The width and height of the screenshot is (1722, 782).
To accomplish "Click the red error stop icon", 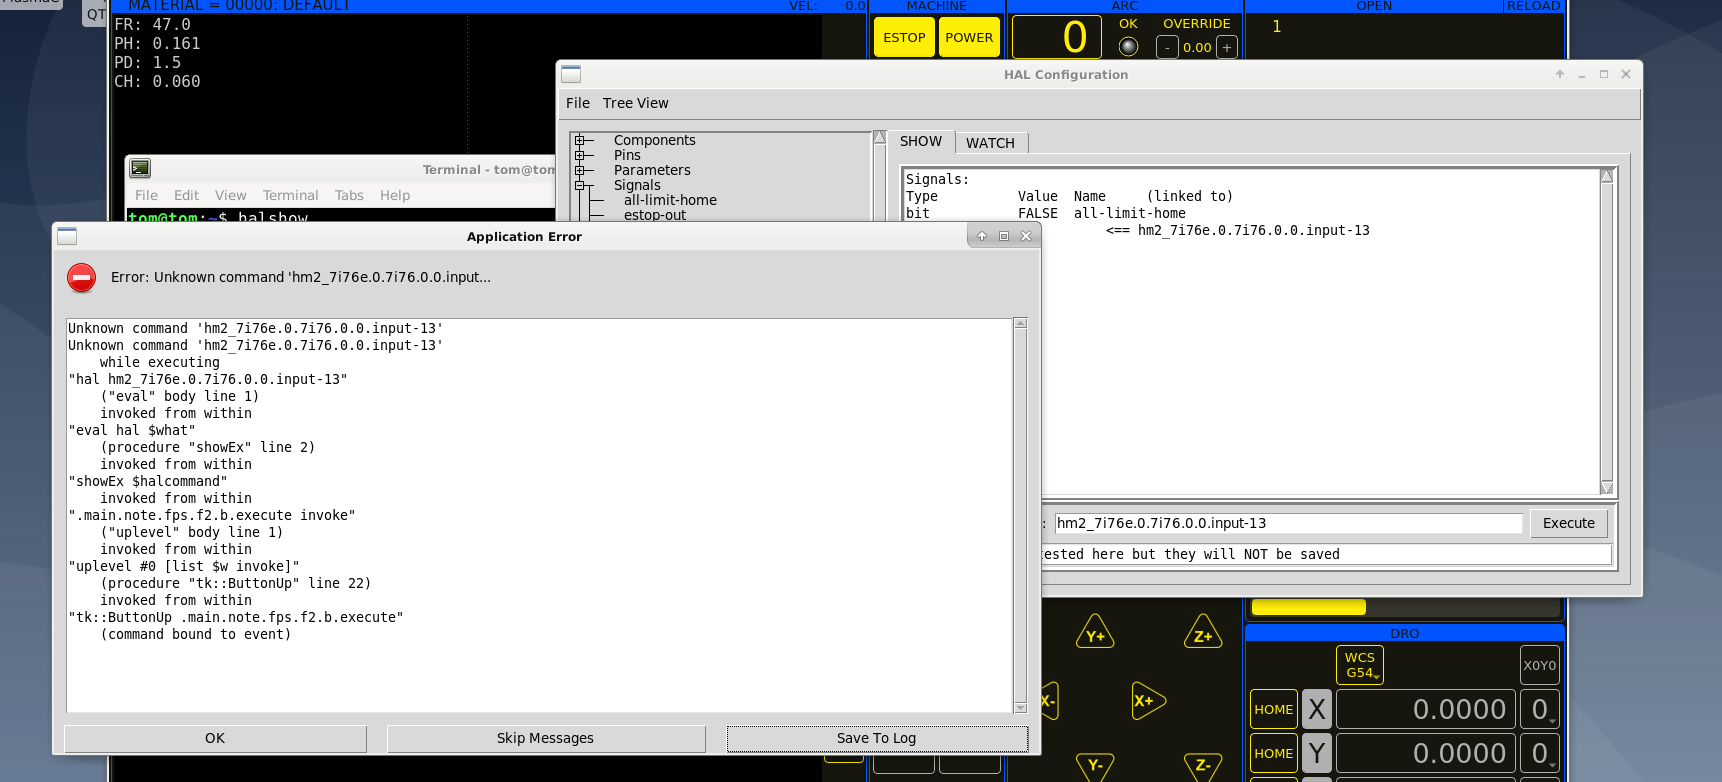I will tap(82, 278).
